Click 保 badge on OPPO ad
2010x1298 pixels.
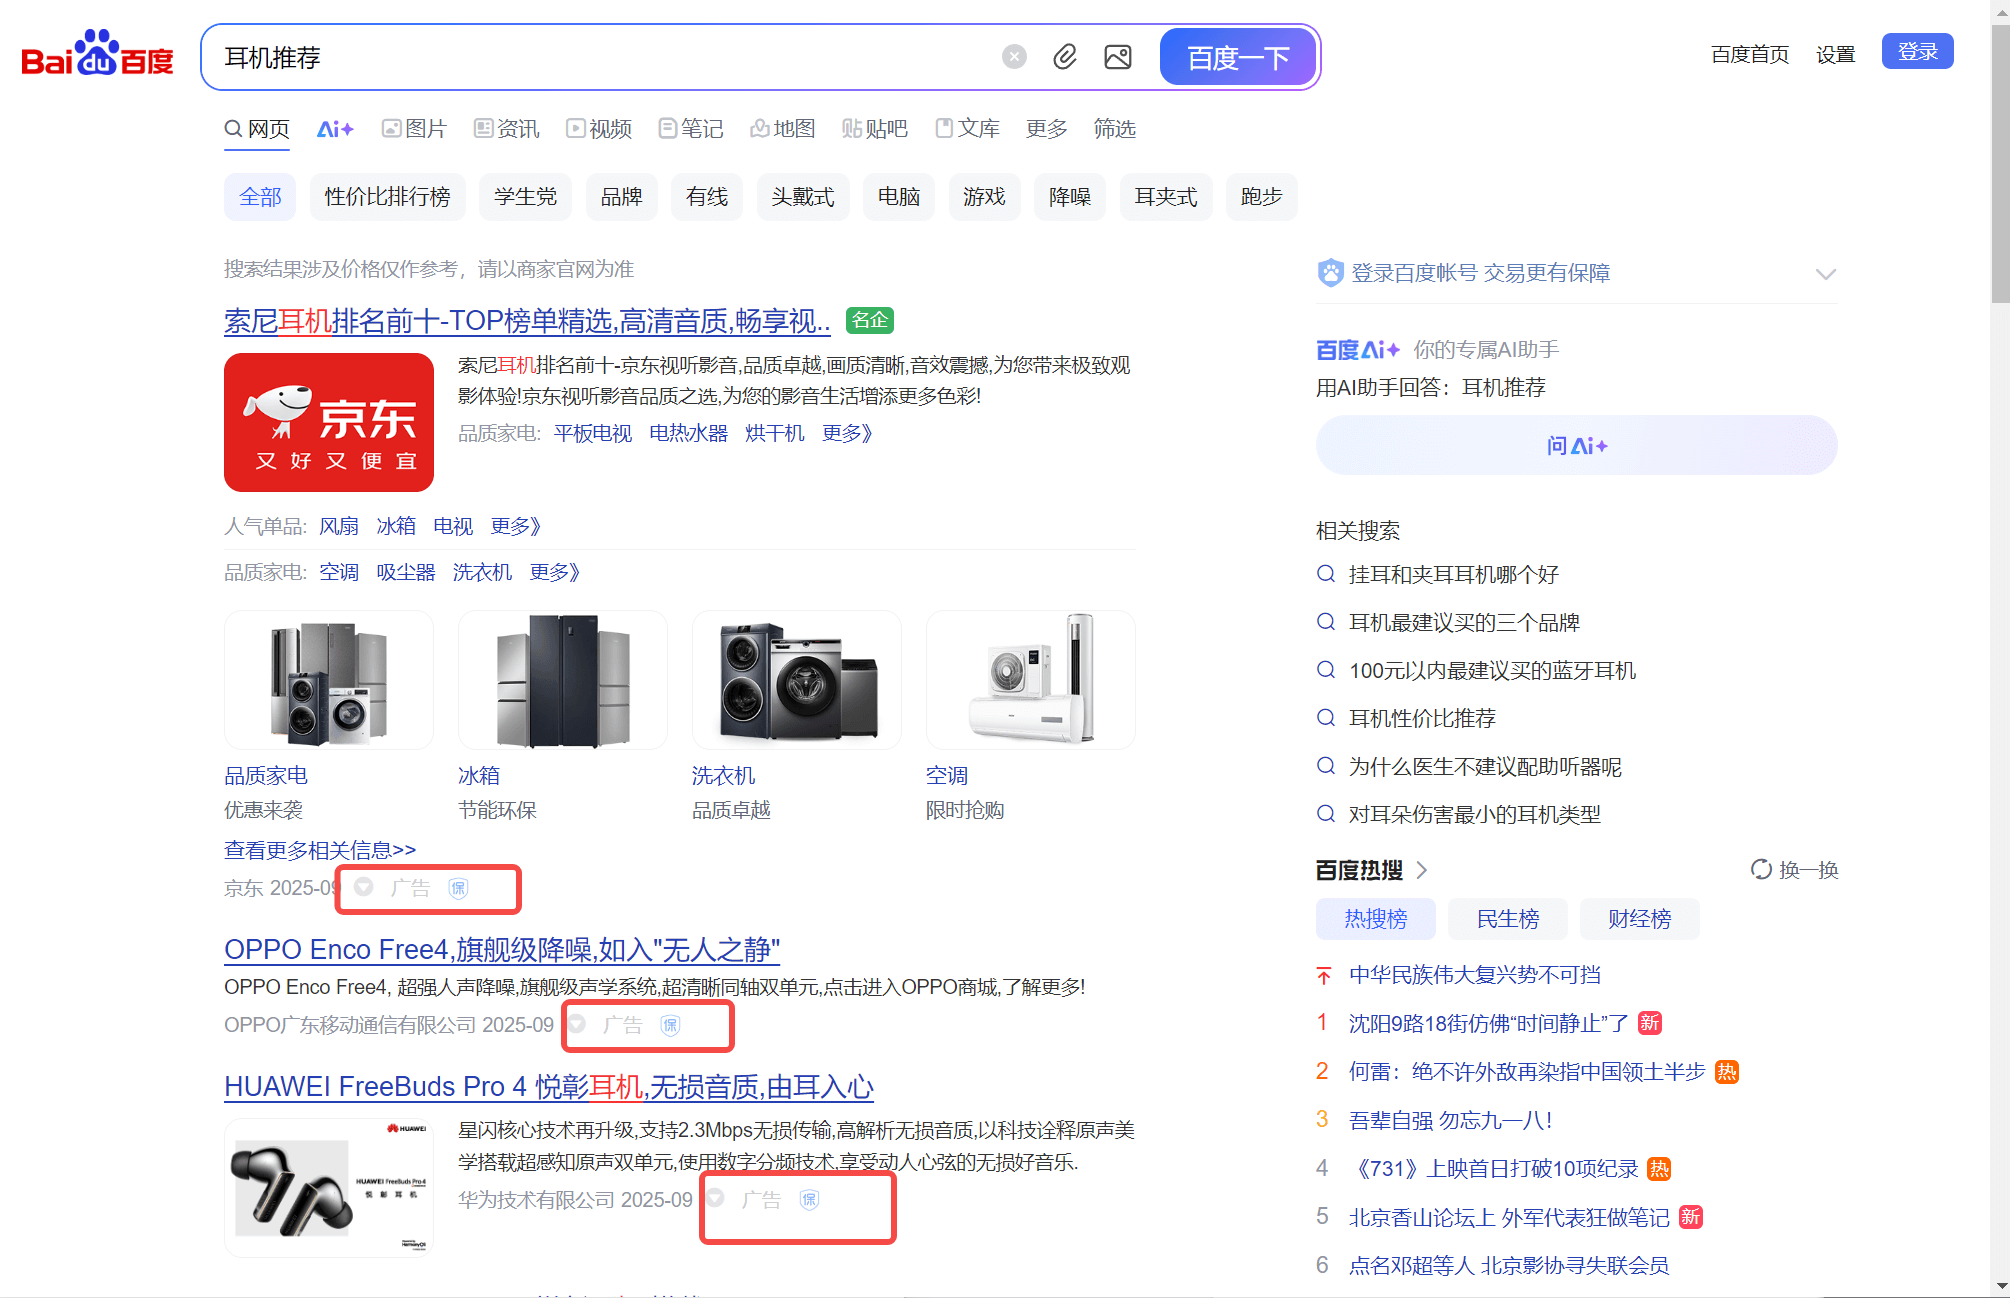pyautogui.click(x=670, y=1025)
